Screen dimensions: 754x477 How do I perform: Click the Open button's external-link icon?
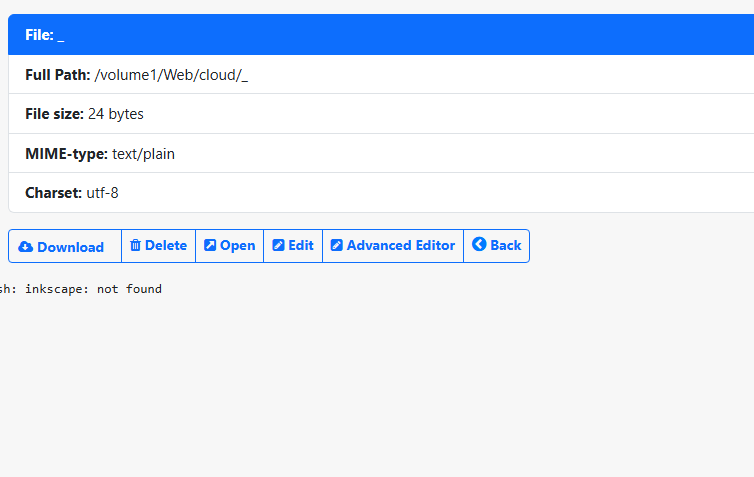pos(210,246)
